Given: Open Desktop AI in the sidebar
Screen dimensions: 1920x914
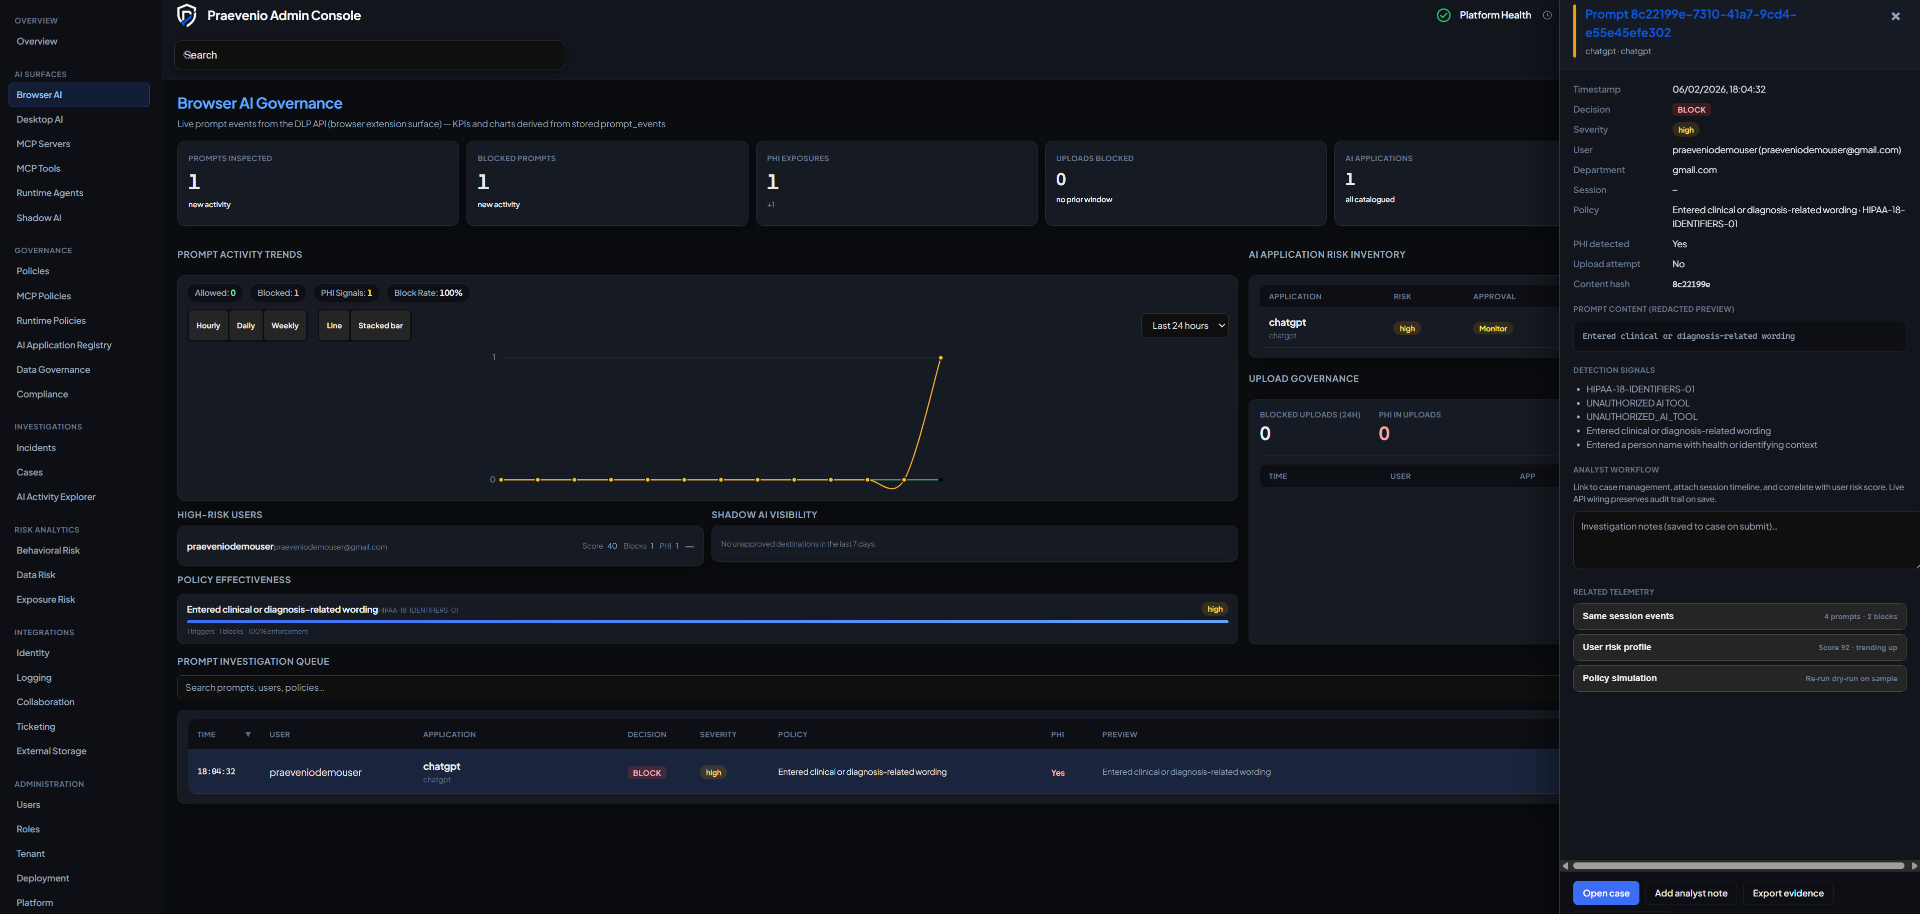Looking at the screenshot, I should (x=40, y=120).
